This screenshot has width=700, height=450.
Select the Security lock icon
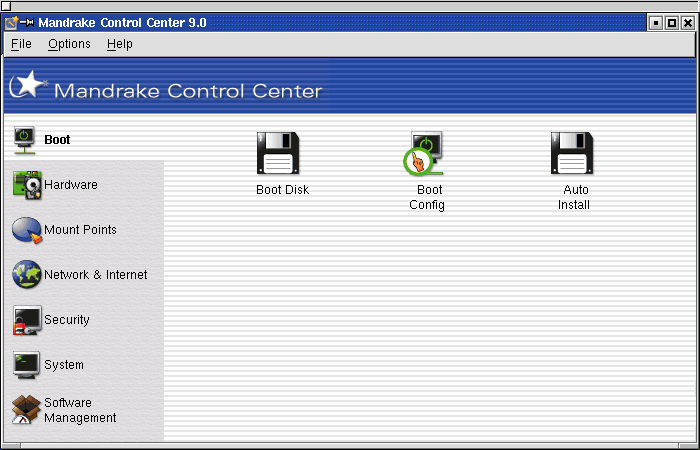click(x=27, y=320)
